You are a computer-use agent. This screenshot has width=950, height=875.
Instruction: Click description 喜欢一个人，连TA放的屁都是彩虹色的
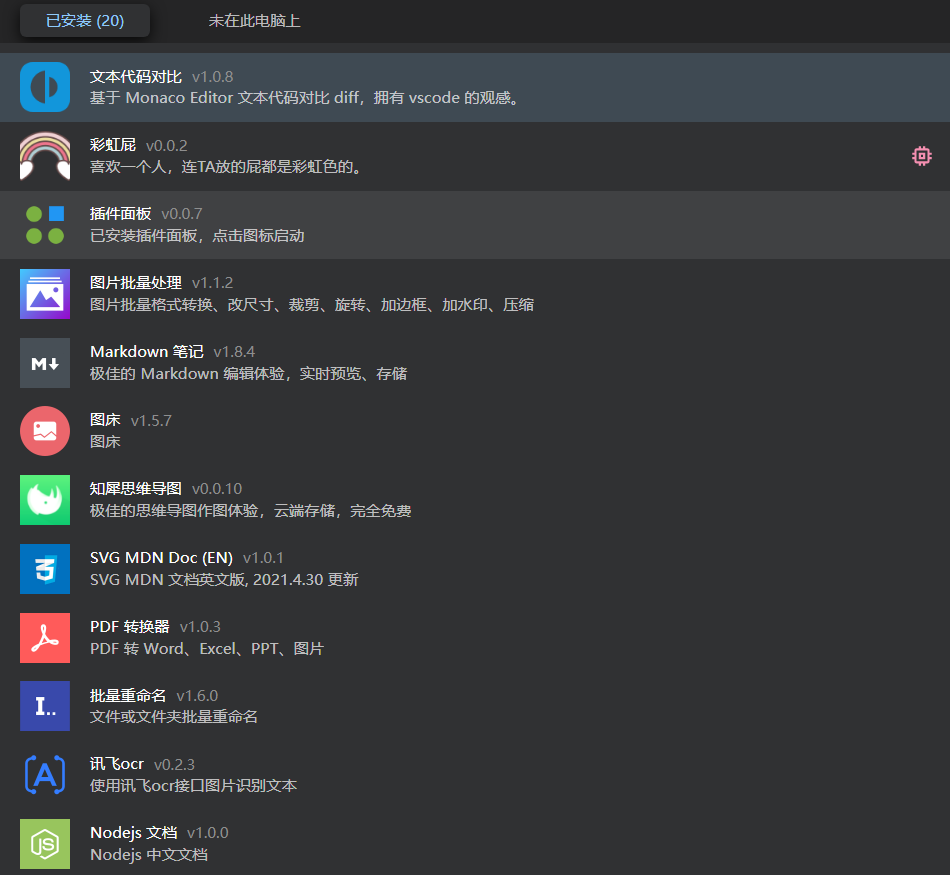(226, 167)
